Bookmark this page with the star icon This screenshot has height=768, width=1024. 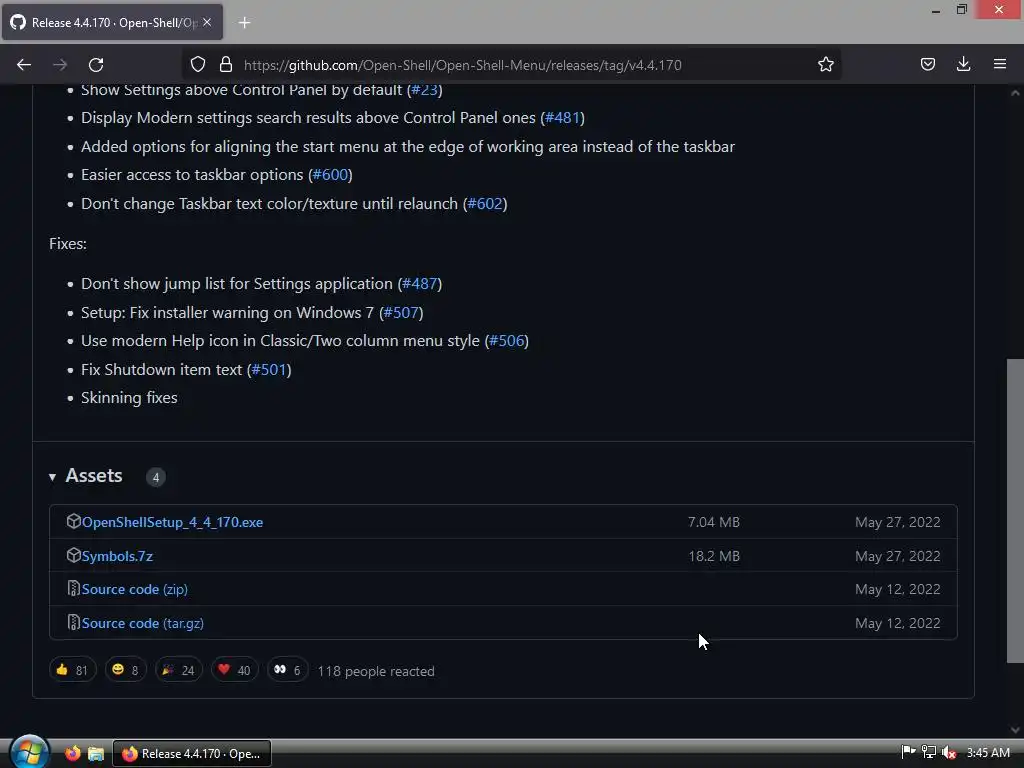coord(825,64)
